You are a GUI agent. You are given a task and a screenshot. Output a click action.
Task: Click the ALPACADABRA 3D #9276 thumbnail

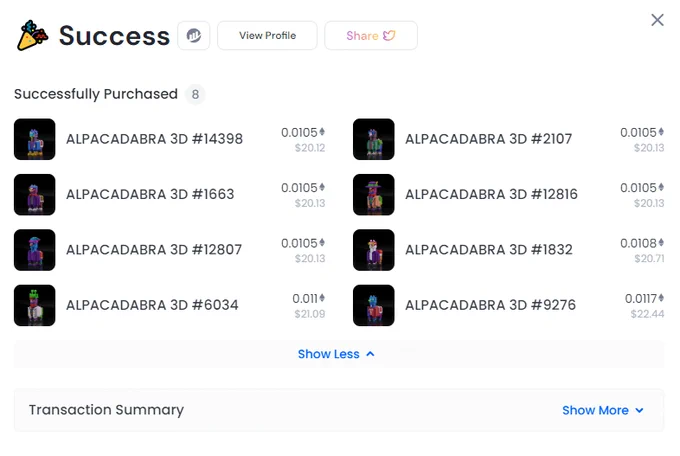374,305
